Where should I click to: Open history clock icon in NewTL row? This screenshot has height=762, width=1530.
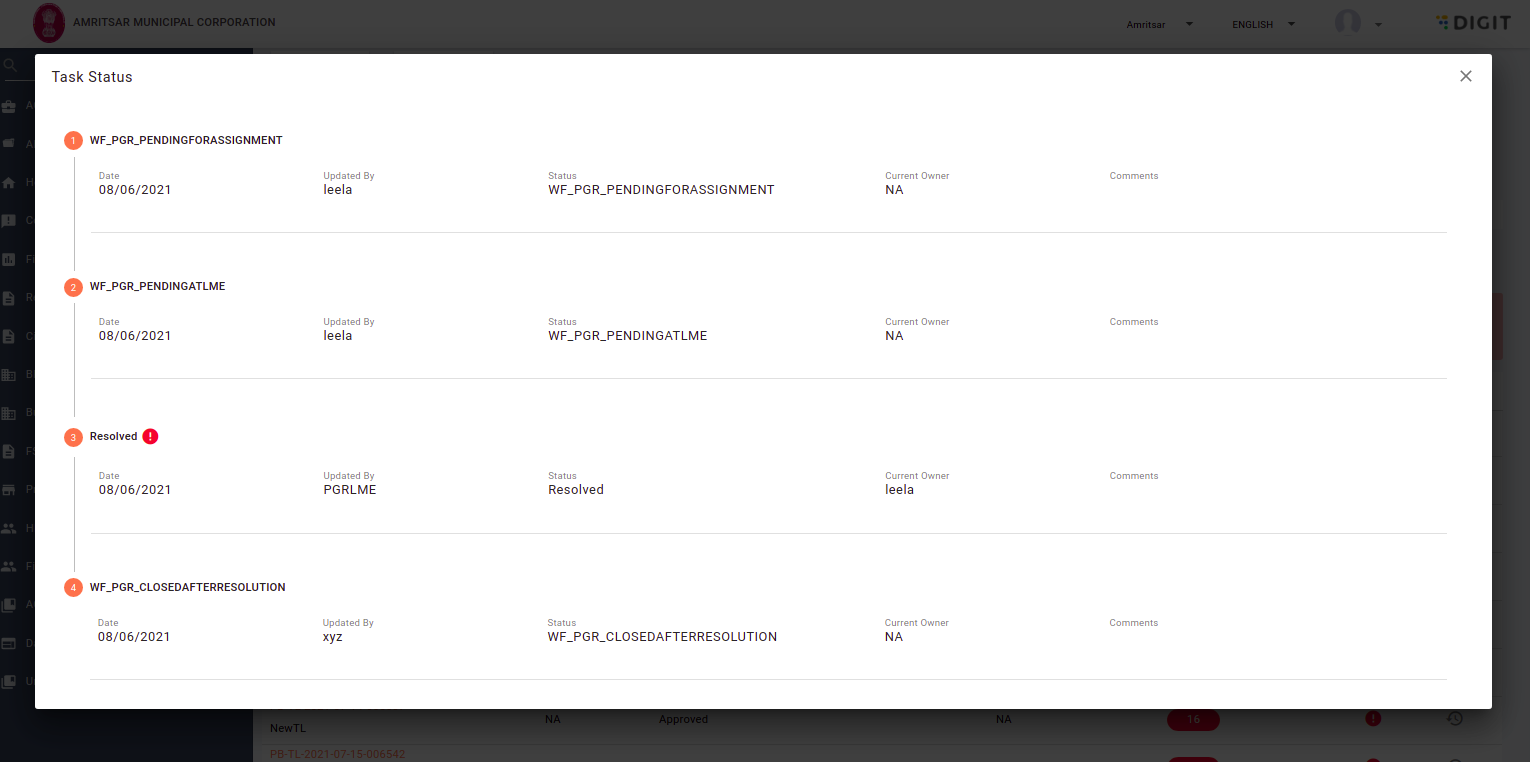pyautogui.click(x=1455, y=718)
